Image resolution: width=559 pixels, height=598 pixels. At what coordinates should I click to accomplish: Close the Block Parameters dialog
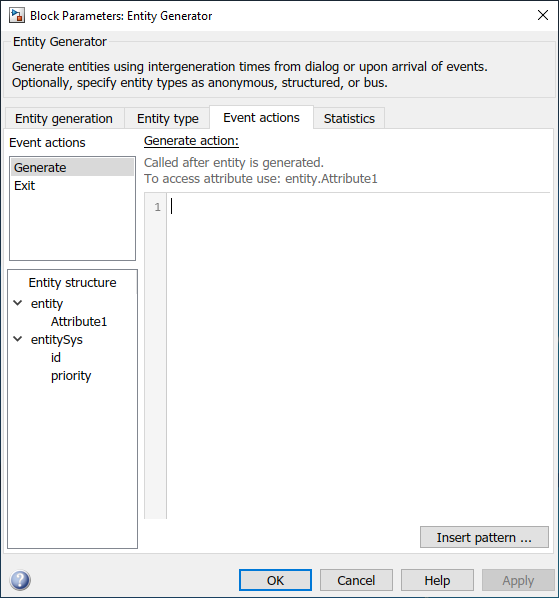(x=543, y=15)
